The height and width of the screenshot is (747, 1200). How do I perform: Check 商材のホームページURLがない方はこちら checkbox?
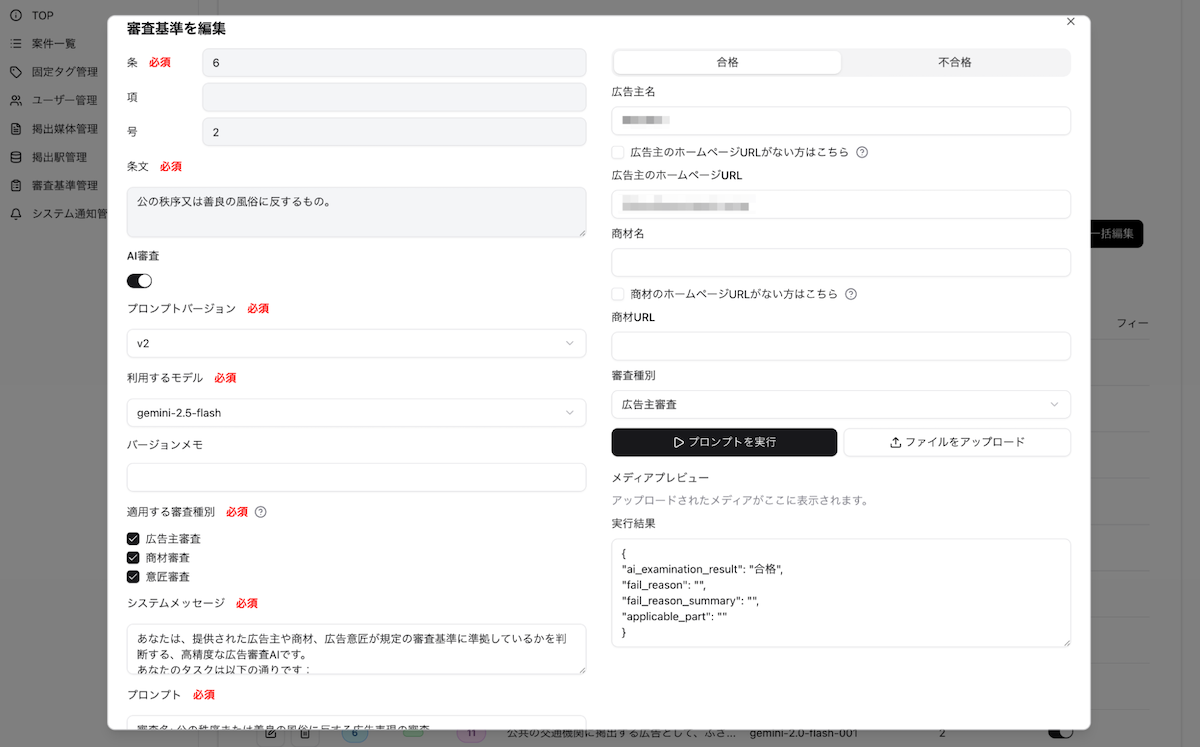618,295
